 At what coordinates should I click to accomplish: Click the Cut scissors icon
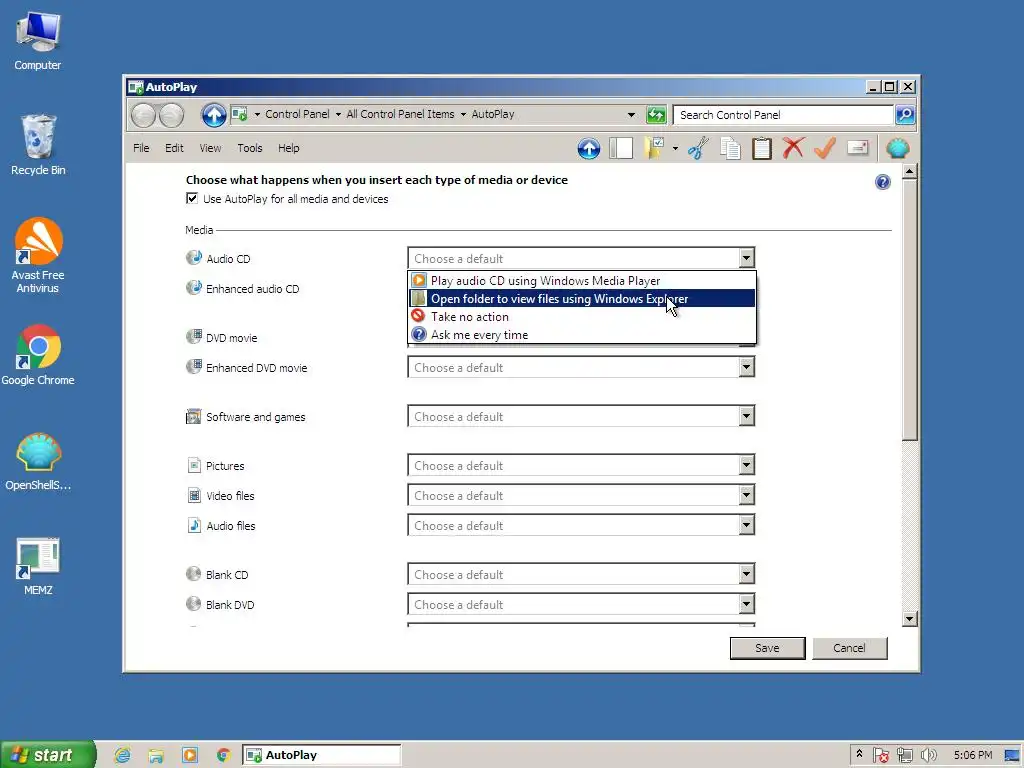pos(697,148)
